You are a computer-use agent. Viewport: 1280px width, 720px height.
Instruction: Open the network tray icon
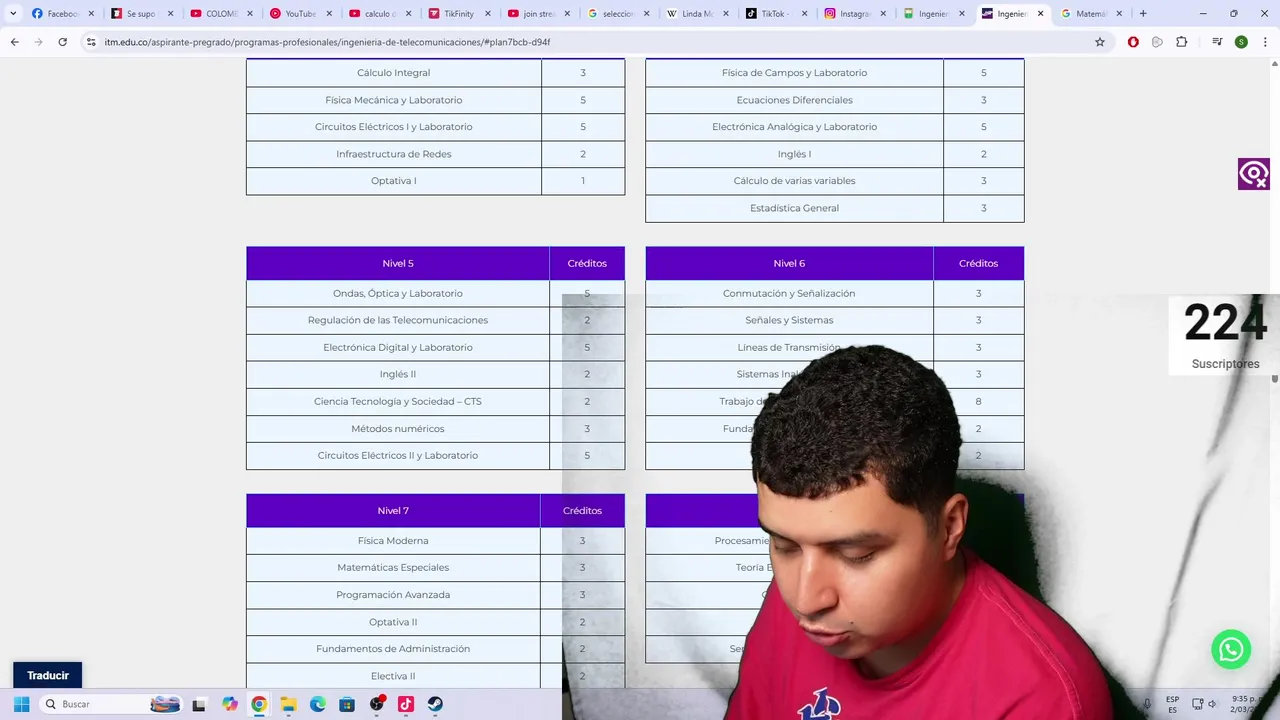point(1198,704)
